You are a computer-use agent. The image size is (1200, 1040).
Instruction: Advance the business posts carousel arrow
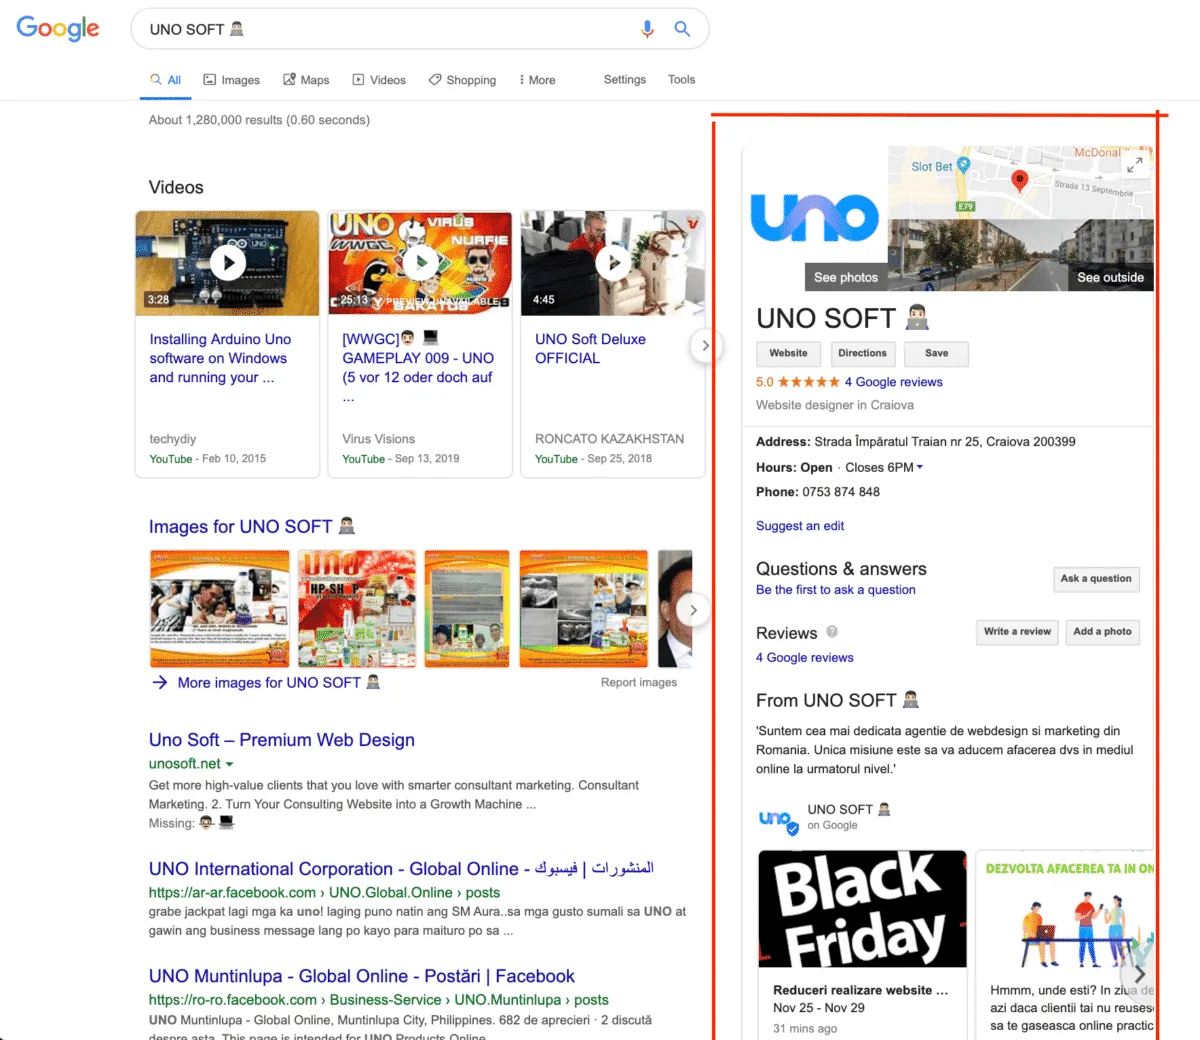pos(1139,973)
